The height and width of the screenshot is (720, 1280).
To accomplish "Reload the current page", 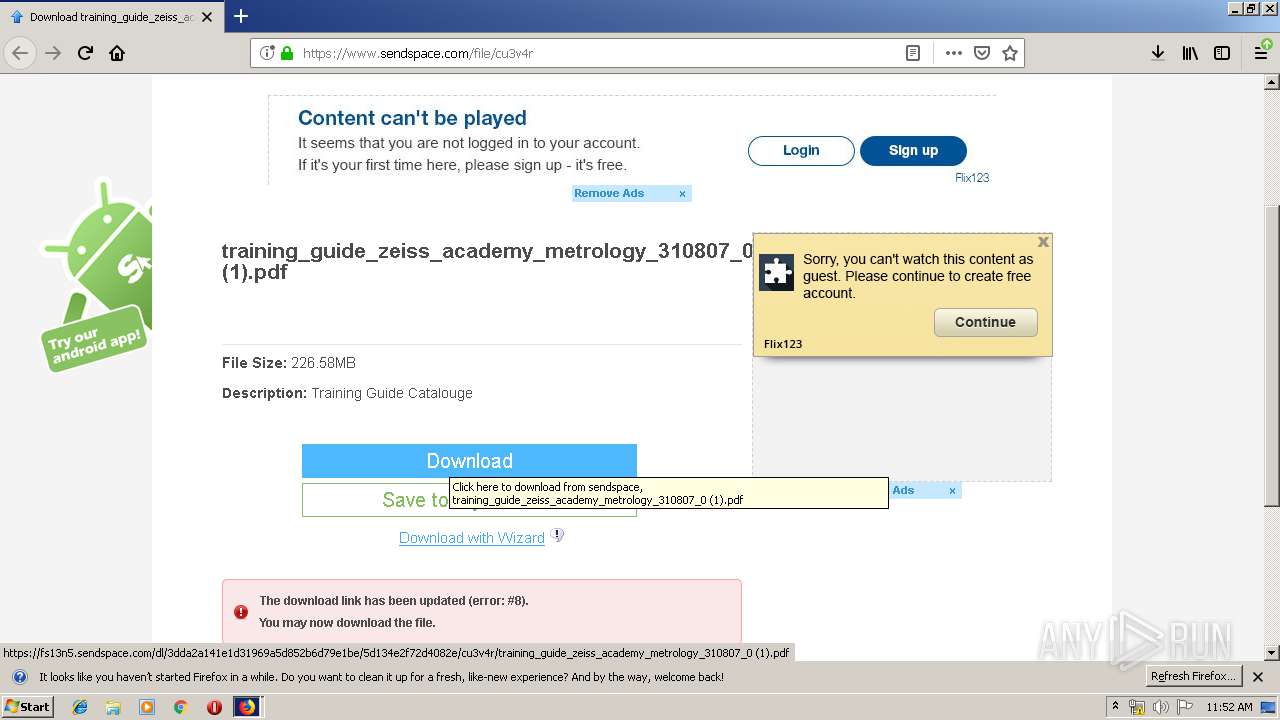I will 85,53.
